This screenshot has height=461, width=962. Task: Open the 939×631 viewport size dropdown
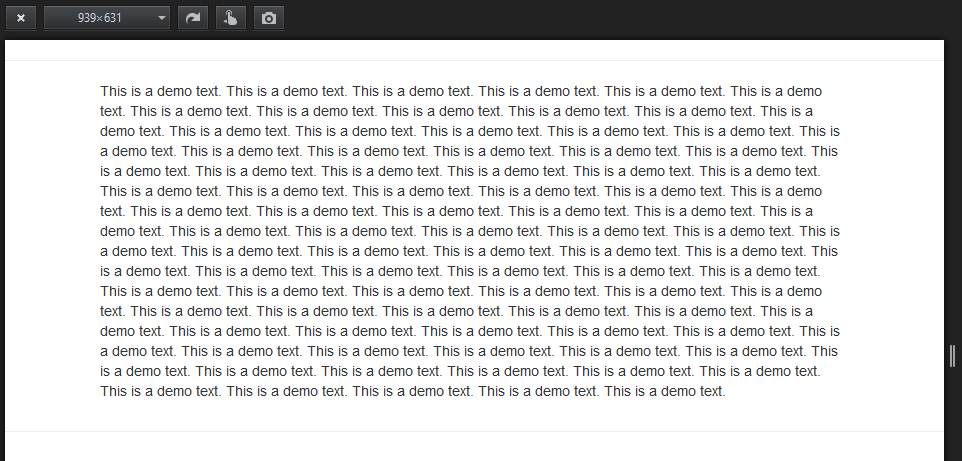107,18
